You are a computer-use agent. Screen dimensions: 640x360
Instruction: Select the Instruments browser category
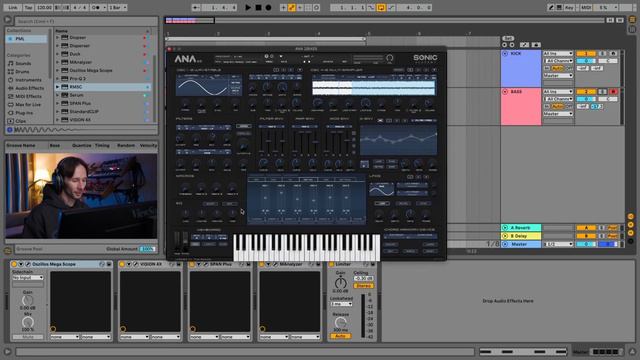[x=28, y=80]
